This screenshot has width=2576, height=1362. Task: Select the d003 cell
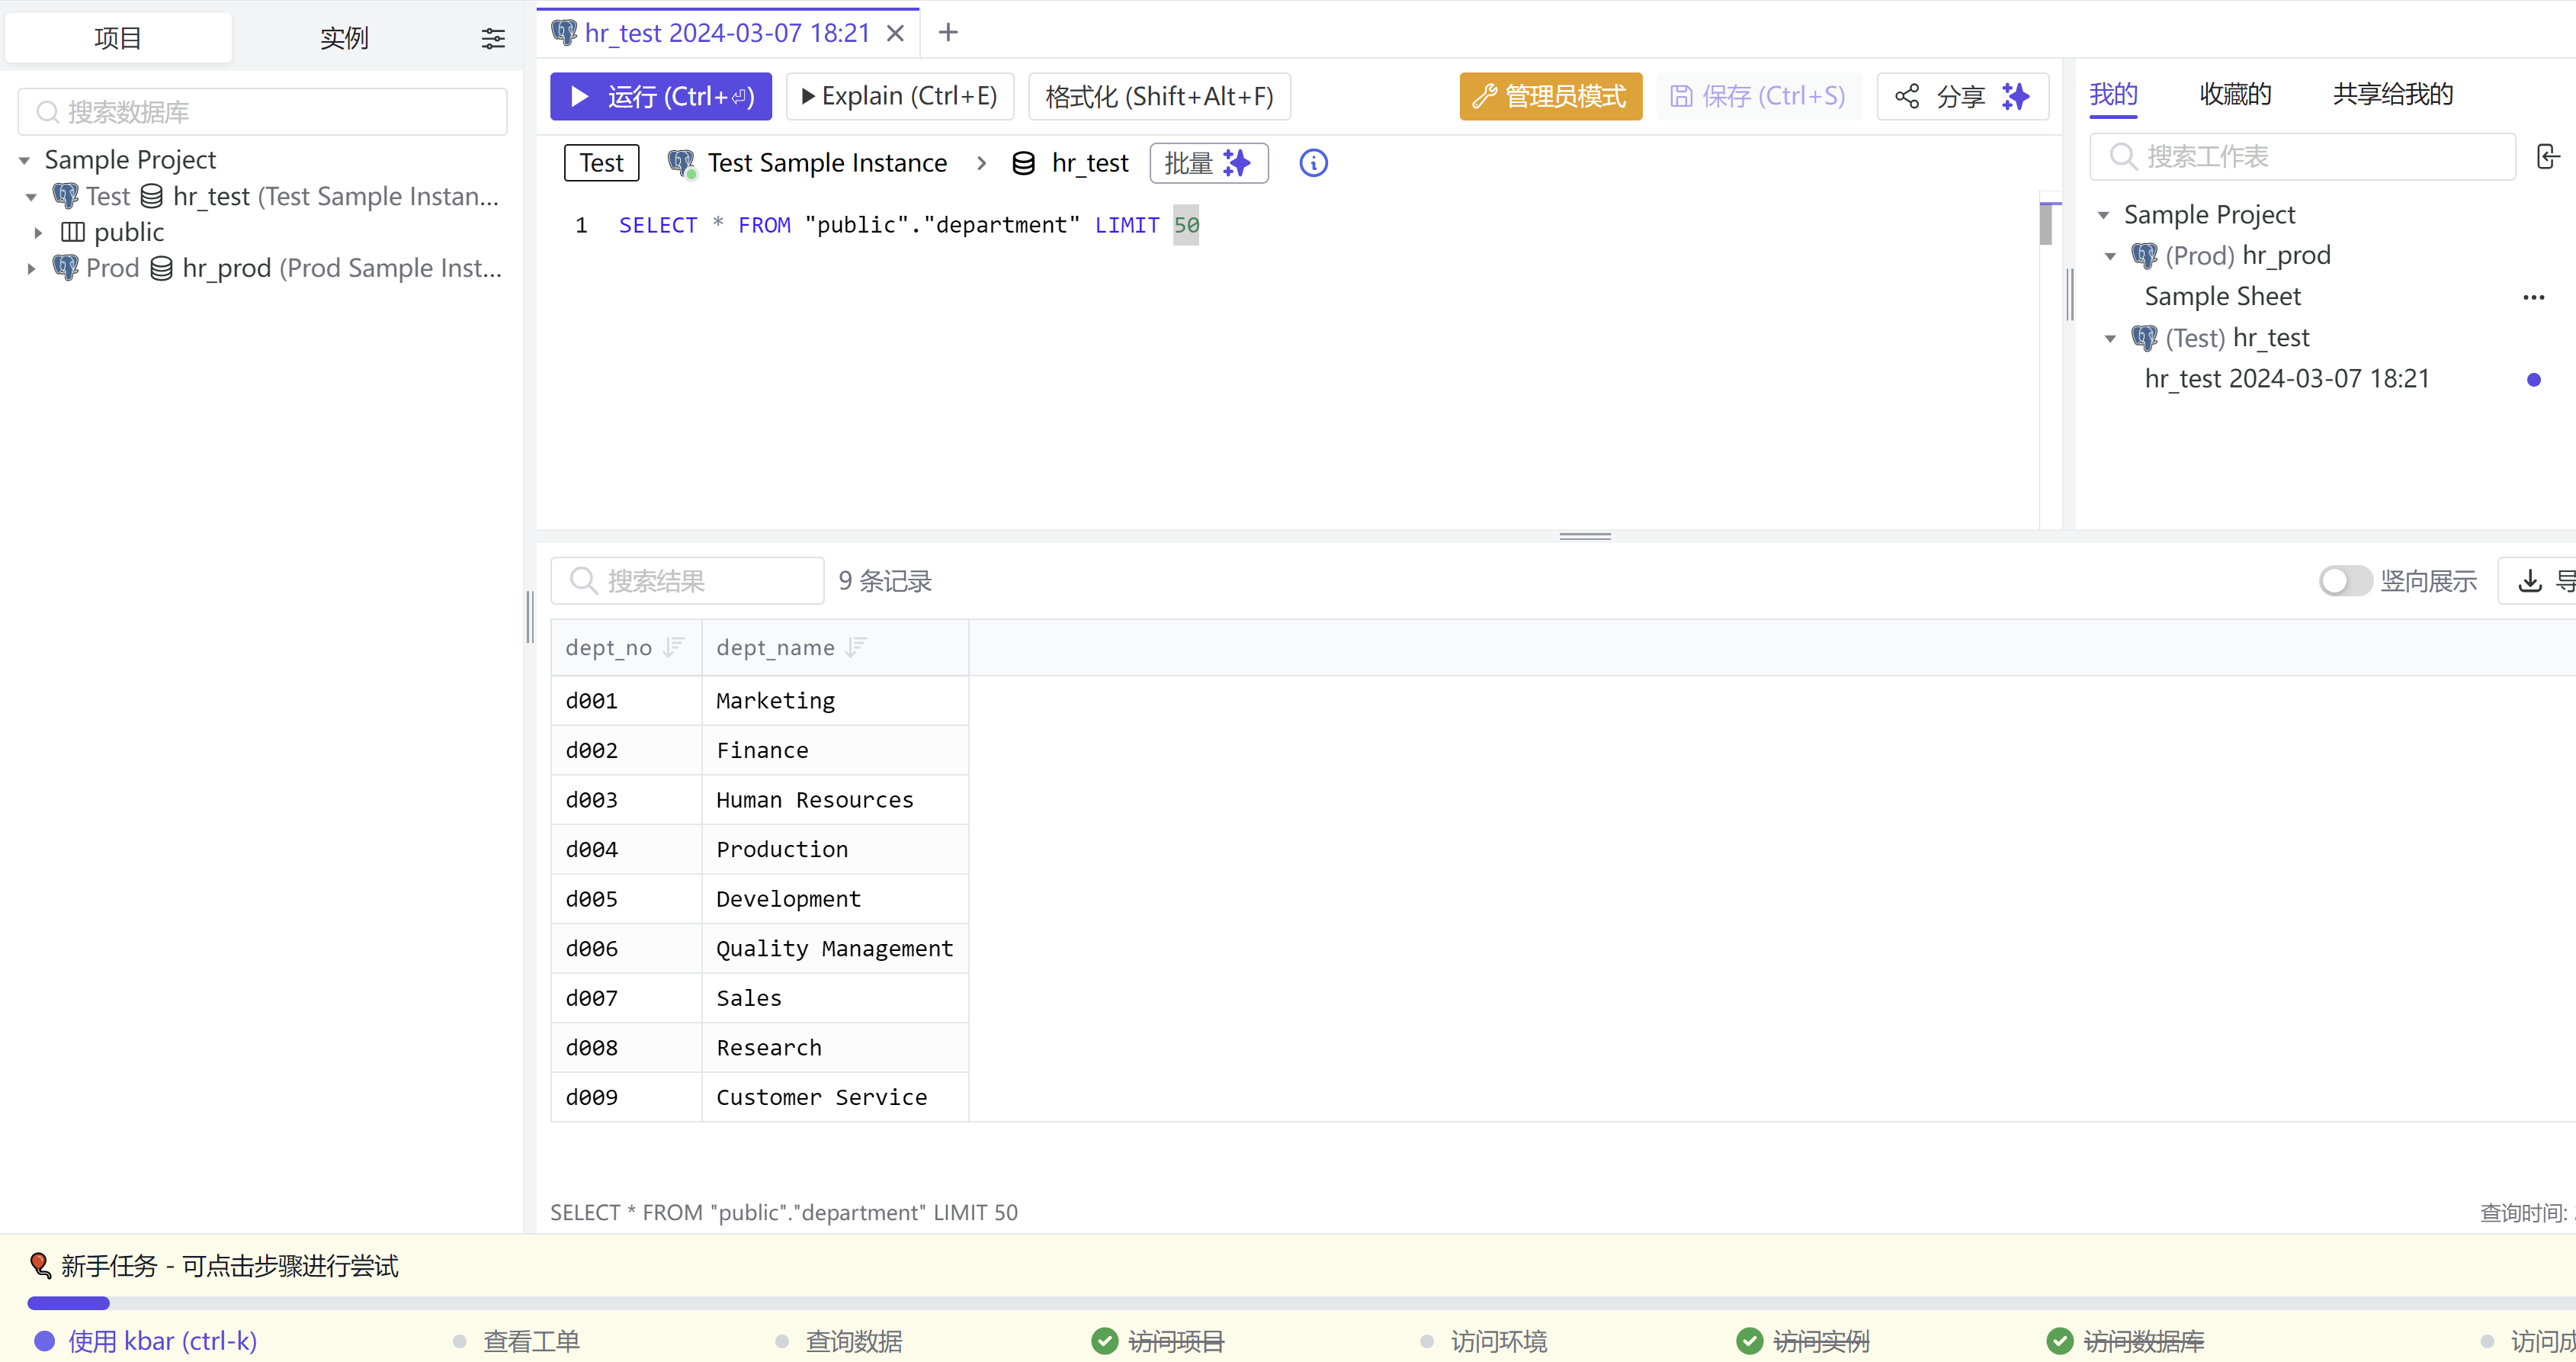click(x=626, y=799)
